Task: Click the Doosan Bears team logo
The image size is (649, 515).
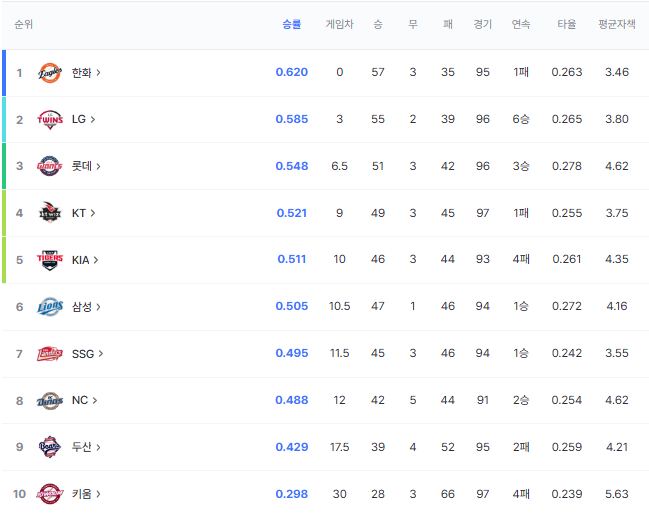Action: click(x=50, y=447)
